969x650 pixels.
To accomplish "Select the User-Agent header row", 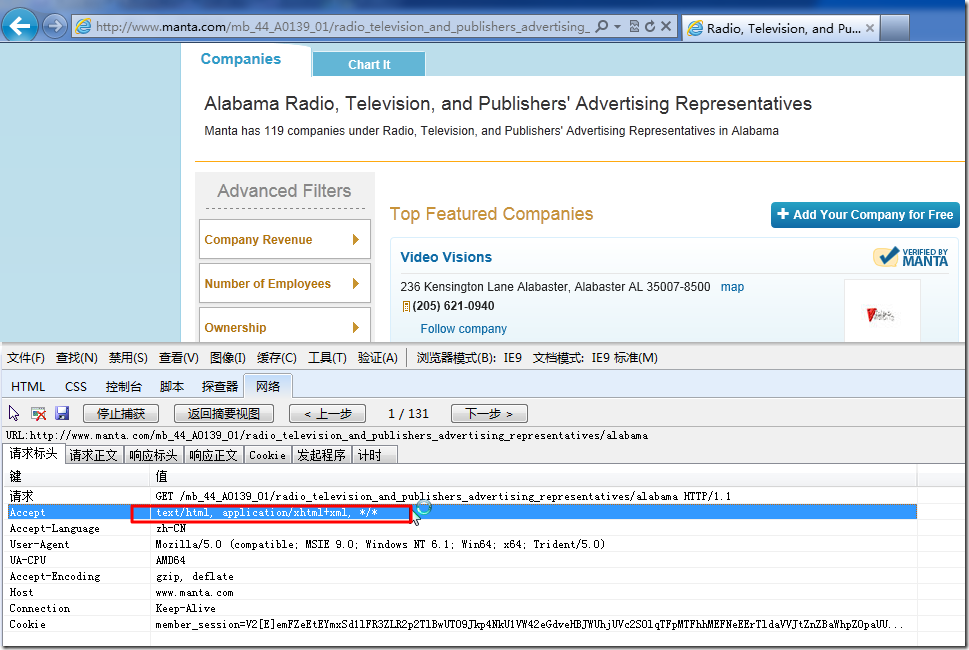I will 462,544.
